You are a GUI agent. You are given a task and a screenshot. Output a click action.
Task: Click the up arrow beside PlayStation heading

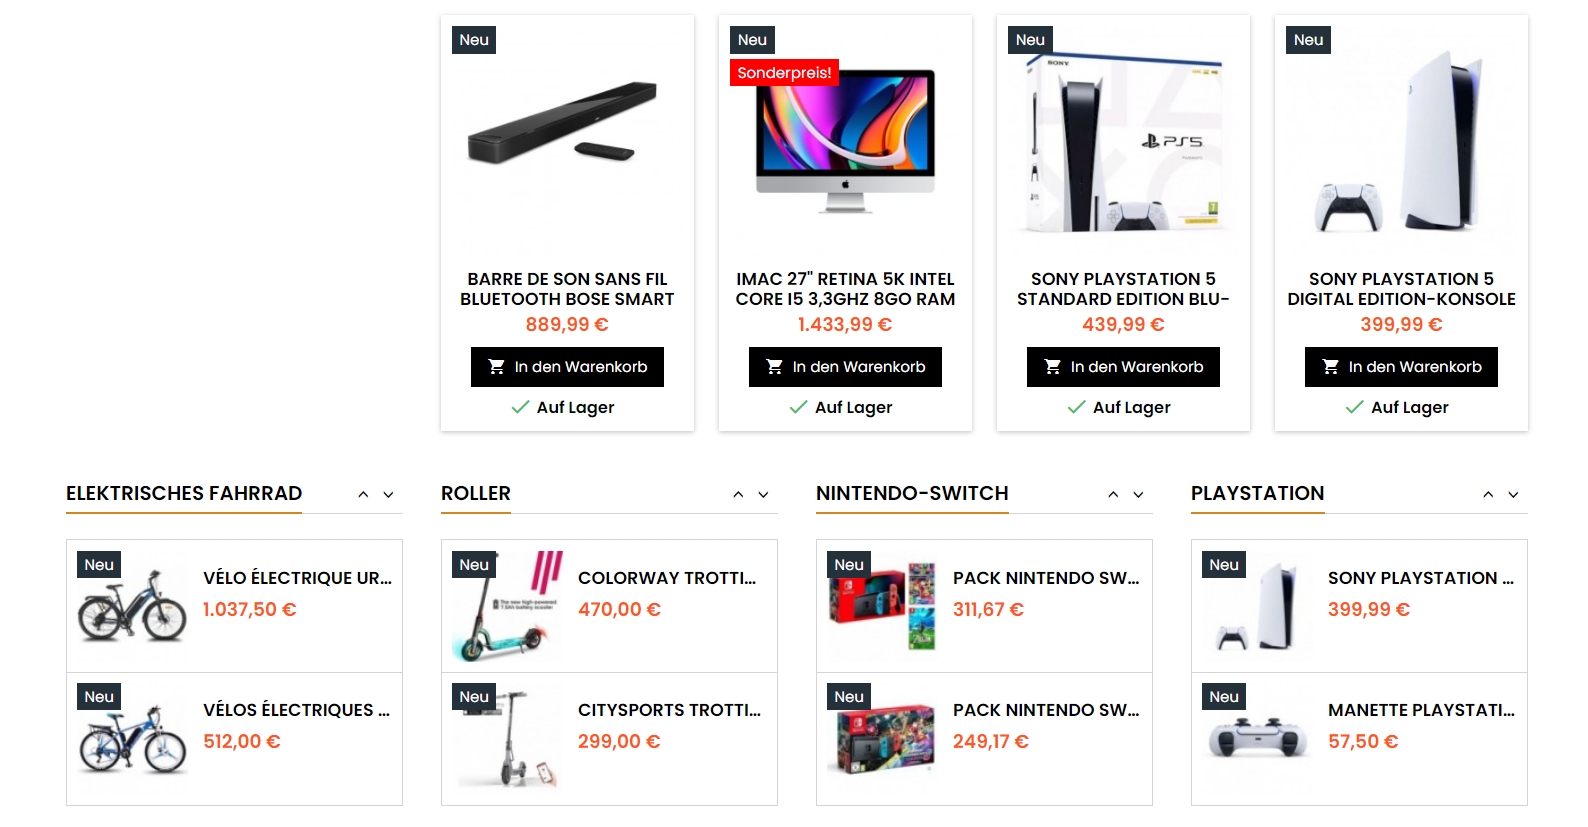point(1488,495)
